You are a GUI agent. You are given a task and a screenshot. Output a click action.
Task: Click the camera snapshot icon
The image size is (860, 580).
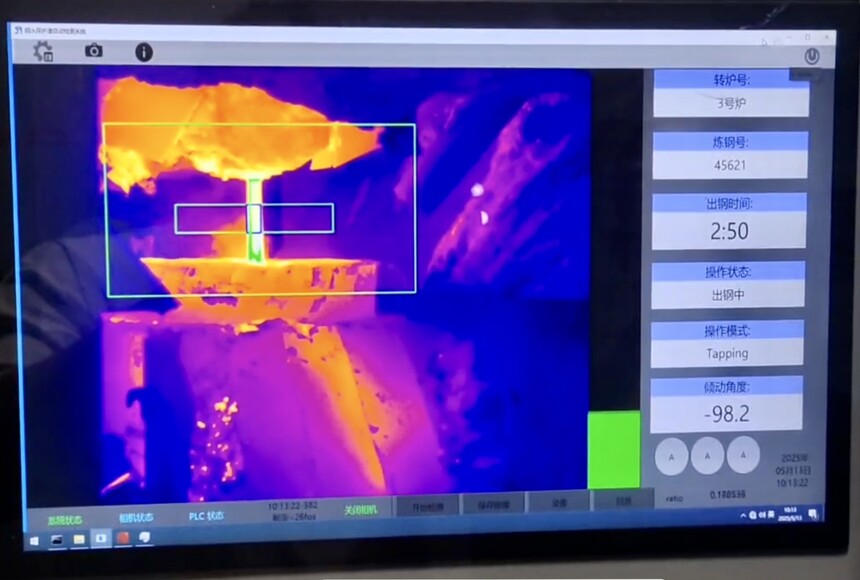coord(94,50)
